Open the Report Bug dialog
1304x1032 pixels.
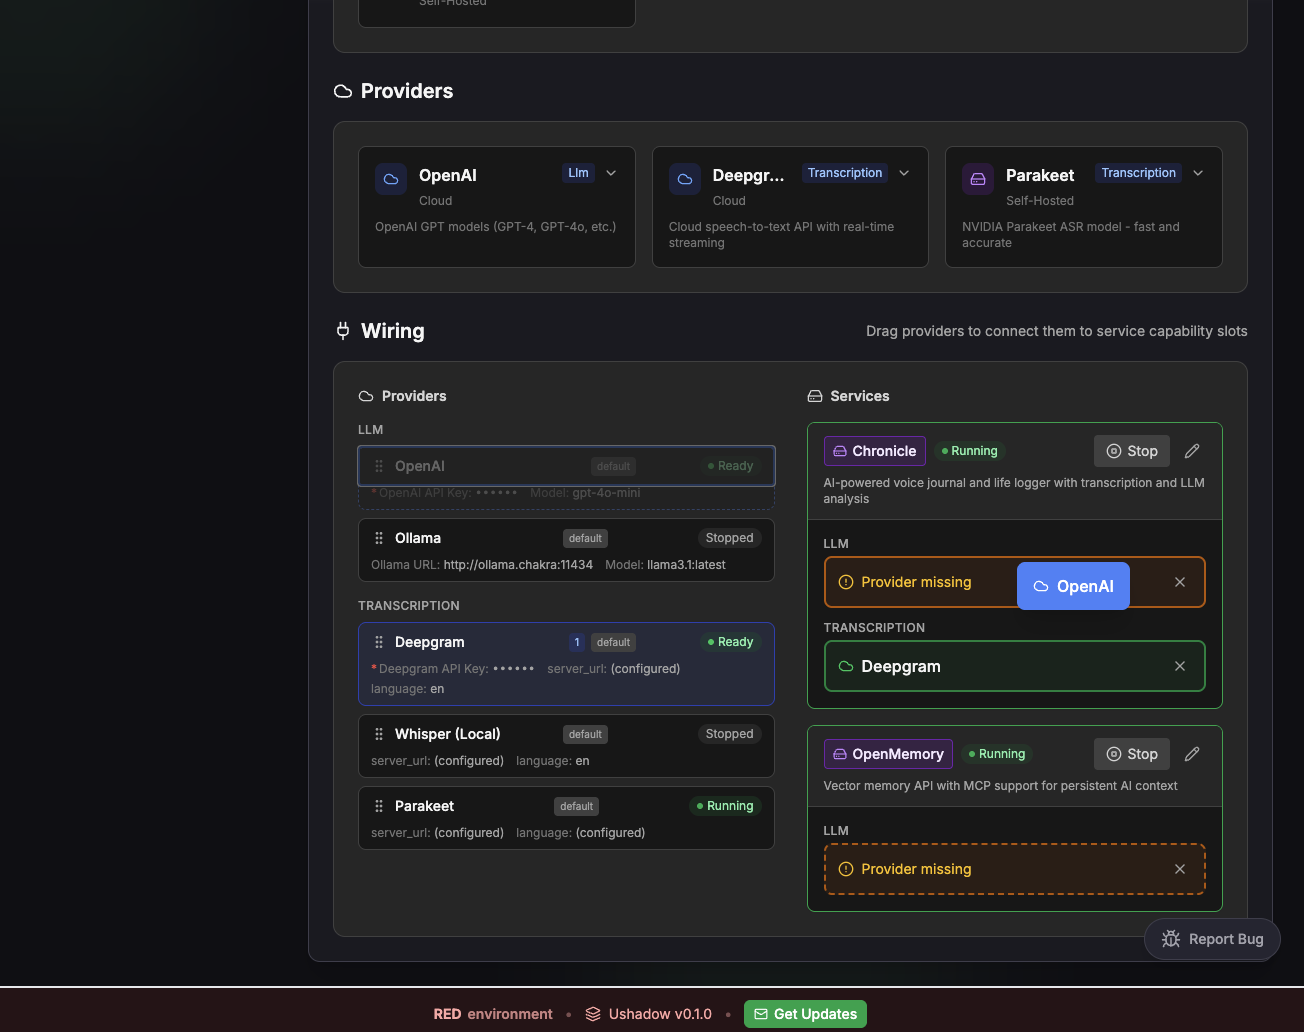1212,939
